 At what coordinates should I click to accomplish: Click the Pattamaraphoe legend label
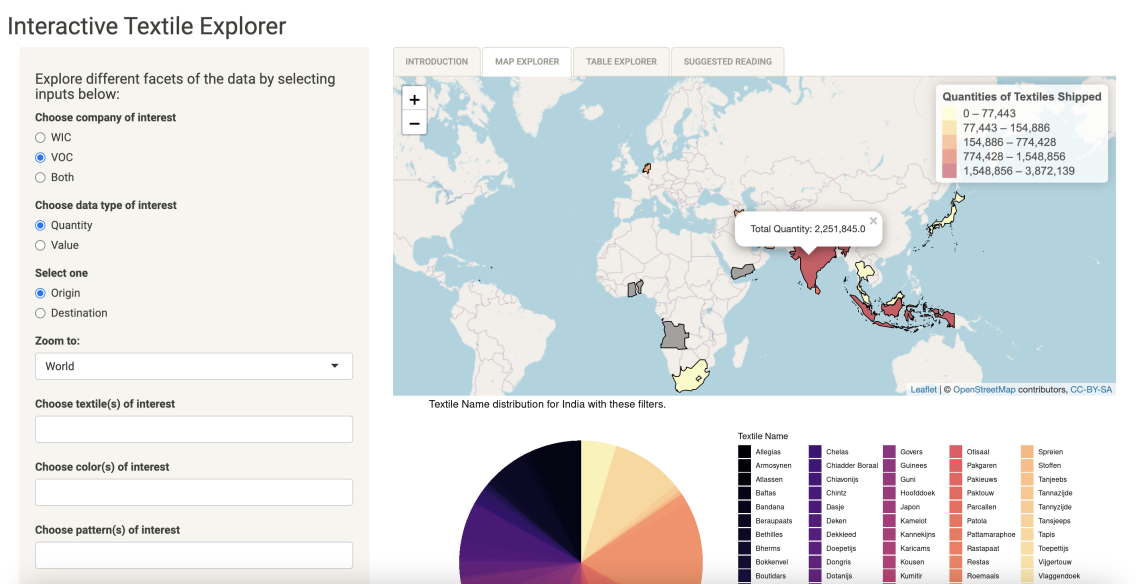click(x=990, y=534)
